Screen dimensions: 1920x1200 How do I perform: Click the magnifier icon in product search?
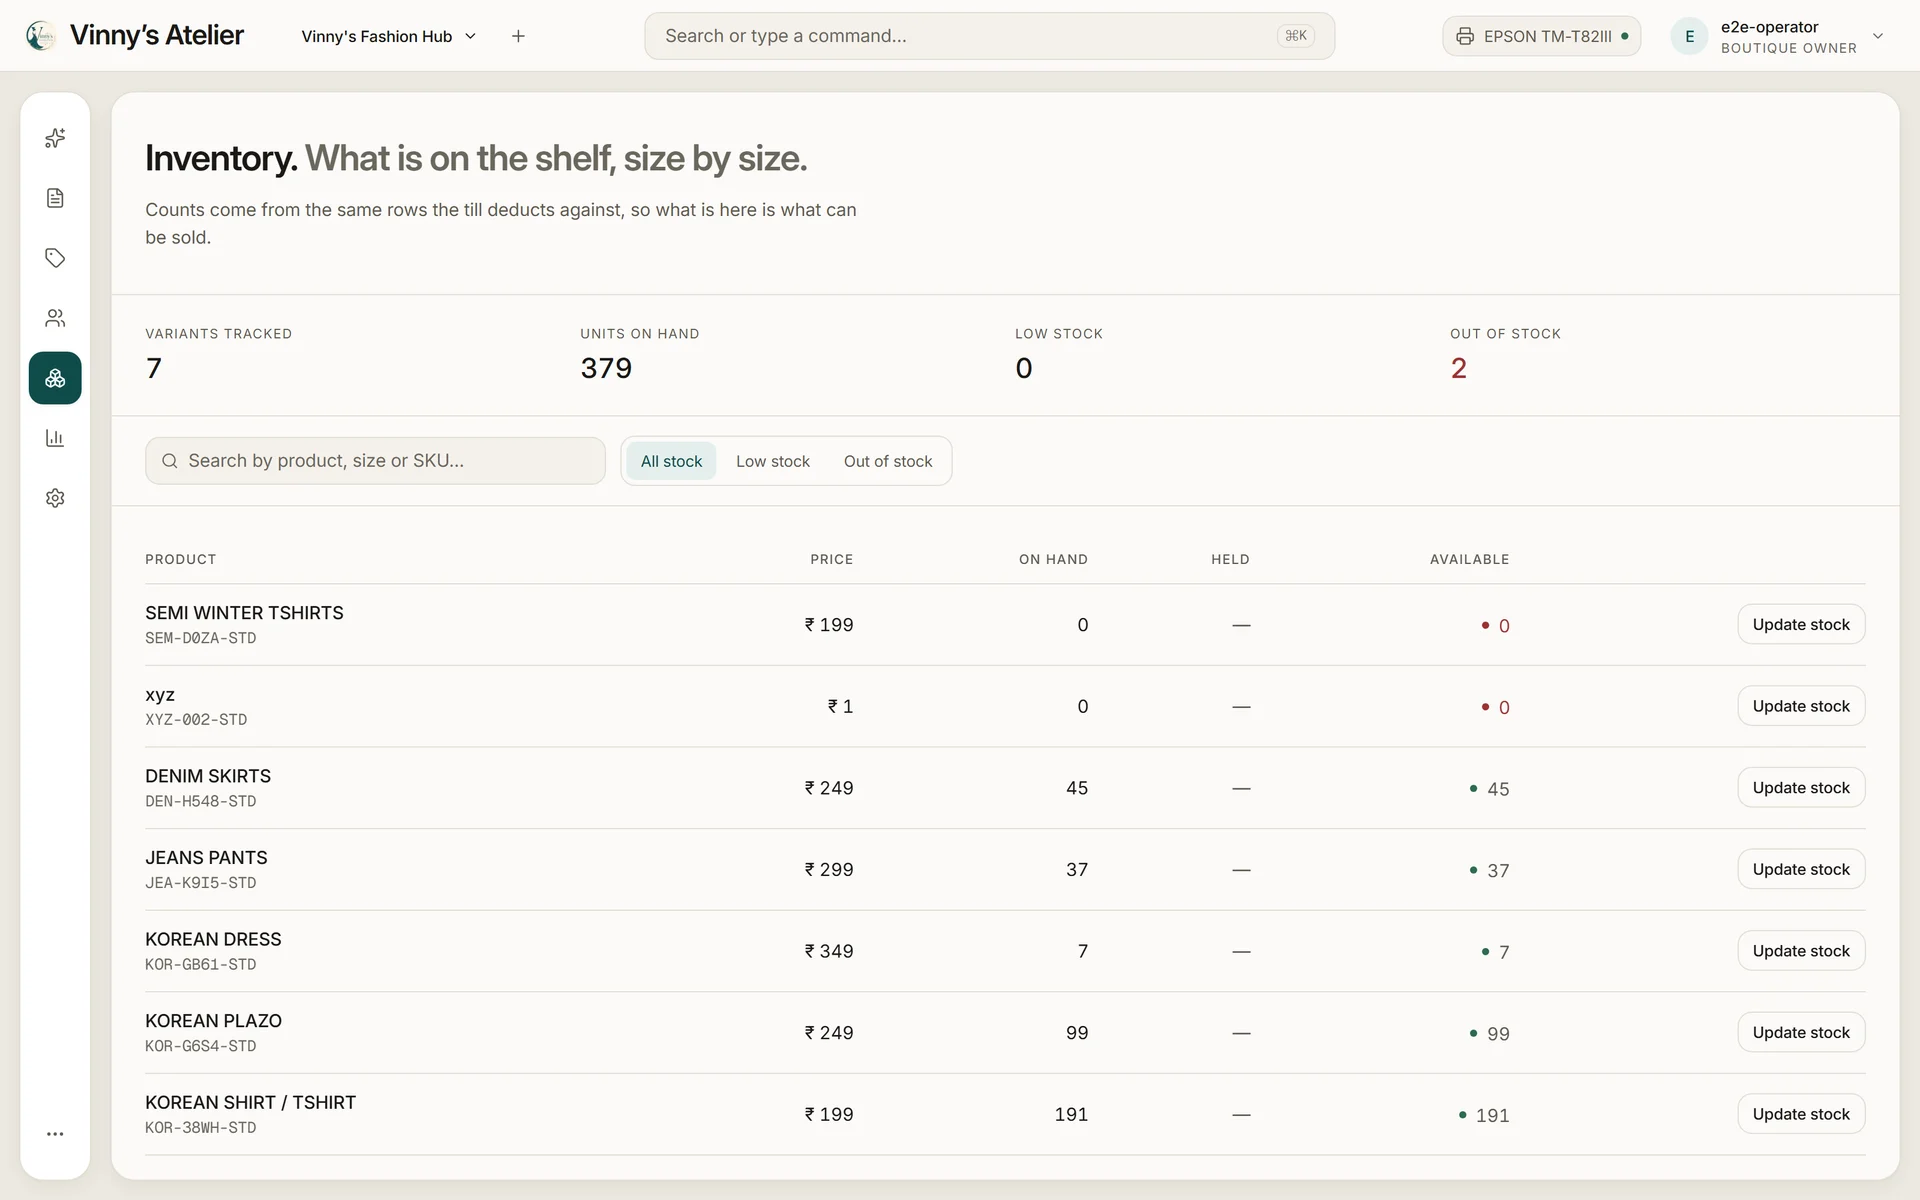tap(170, 461)
